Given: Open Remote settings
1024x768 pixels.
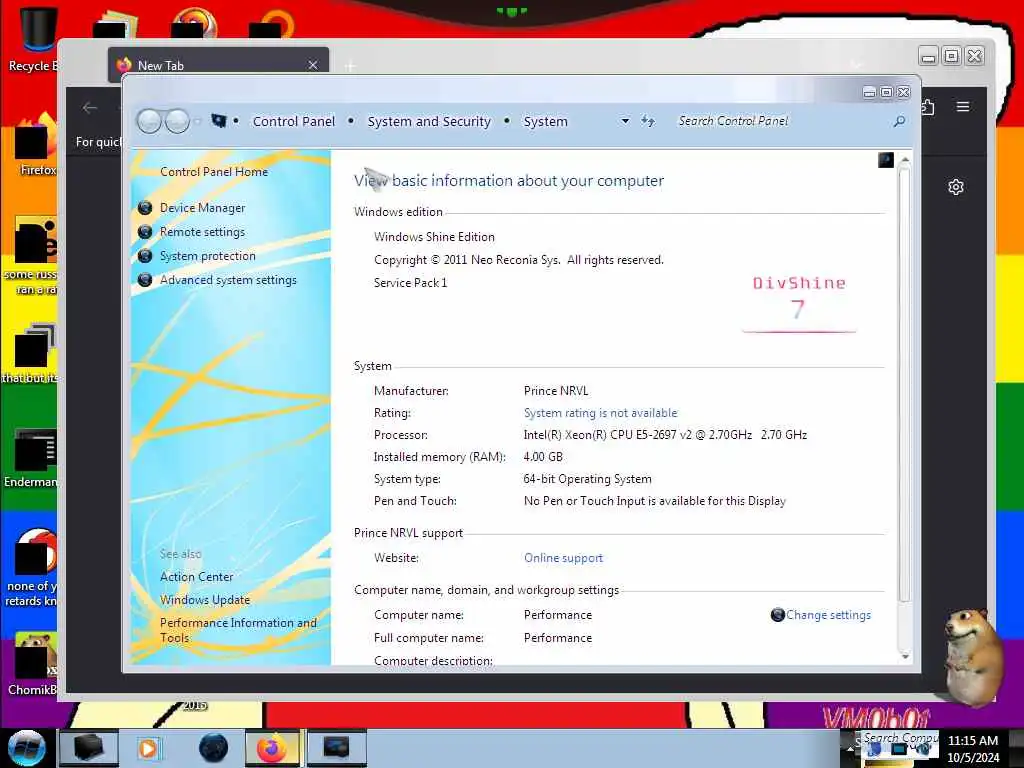Looking at the screenshot, I should [x=202, y=232].
